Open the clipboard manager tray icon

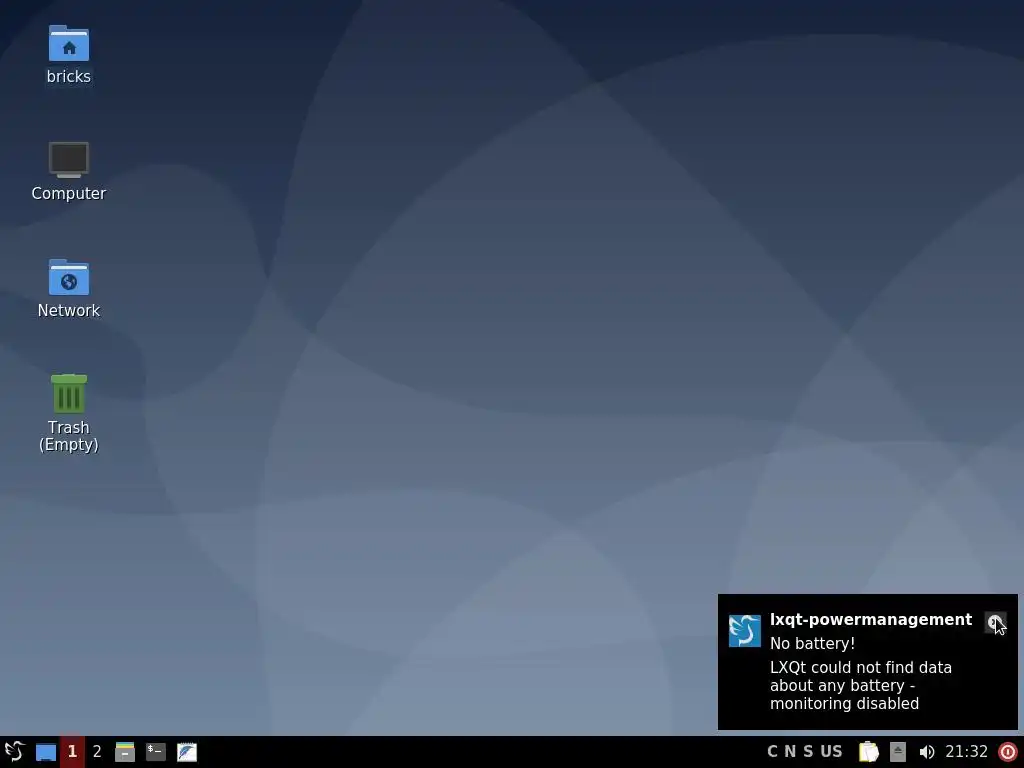(869, 752)
